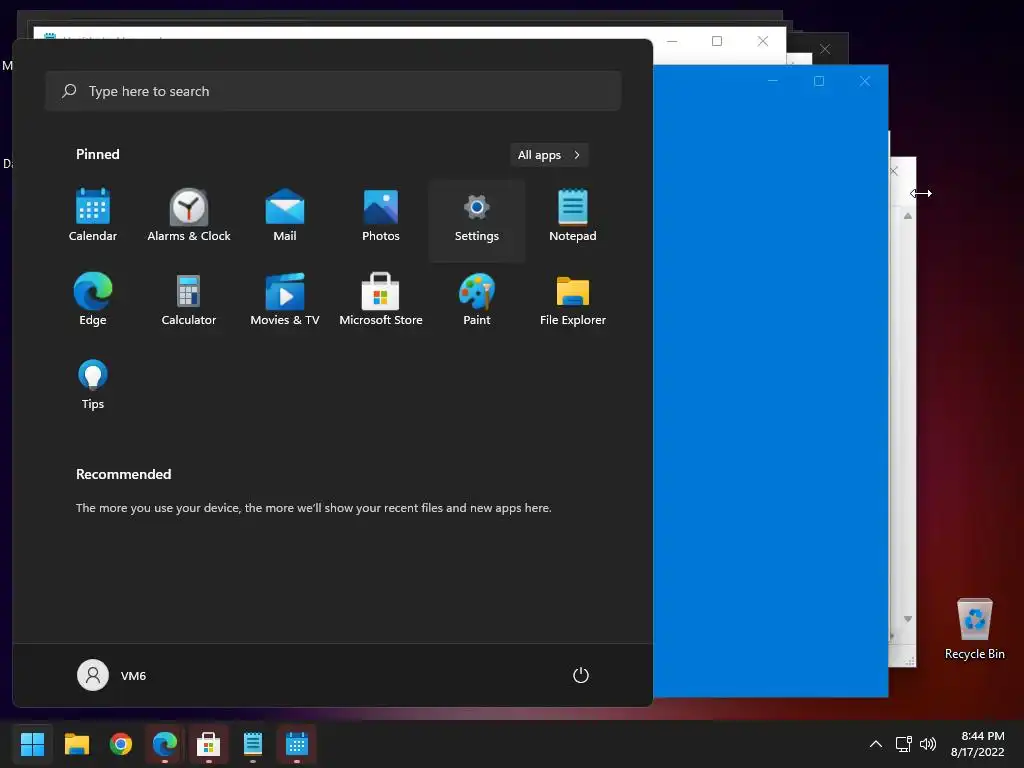The height and width of the screenshot is (768, 1024).
Task: Open the volume tray icon
Action: [928, 744]
